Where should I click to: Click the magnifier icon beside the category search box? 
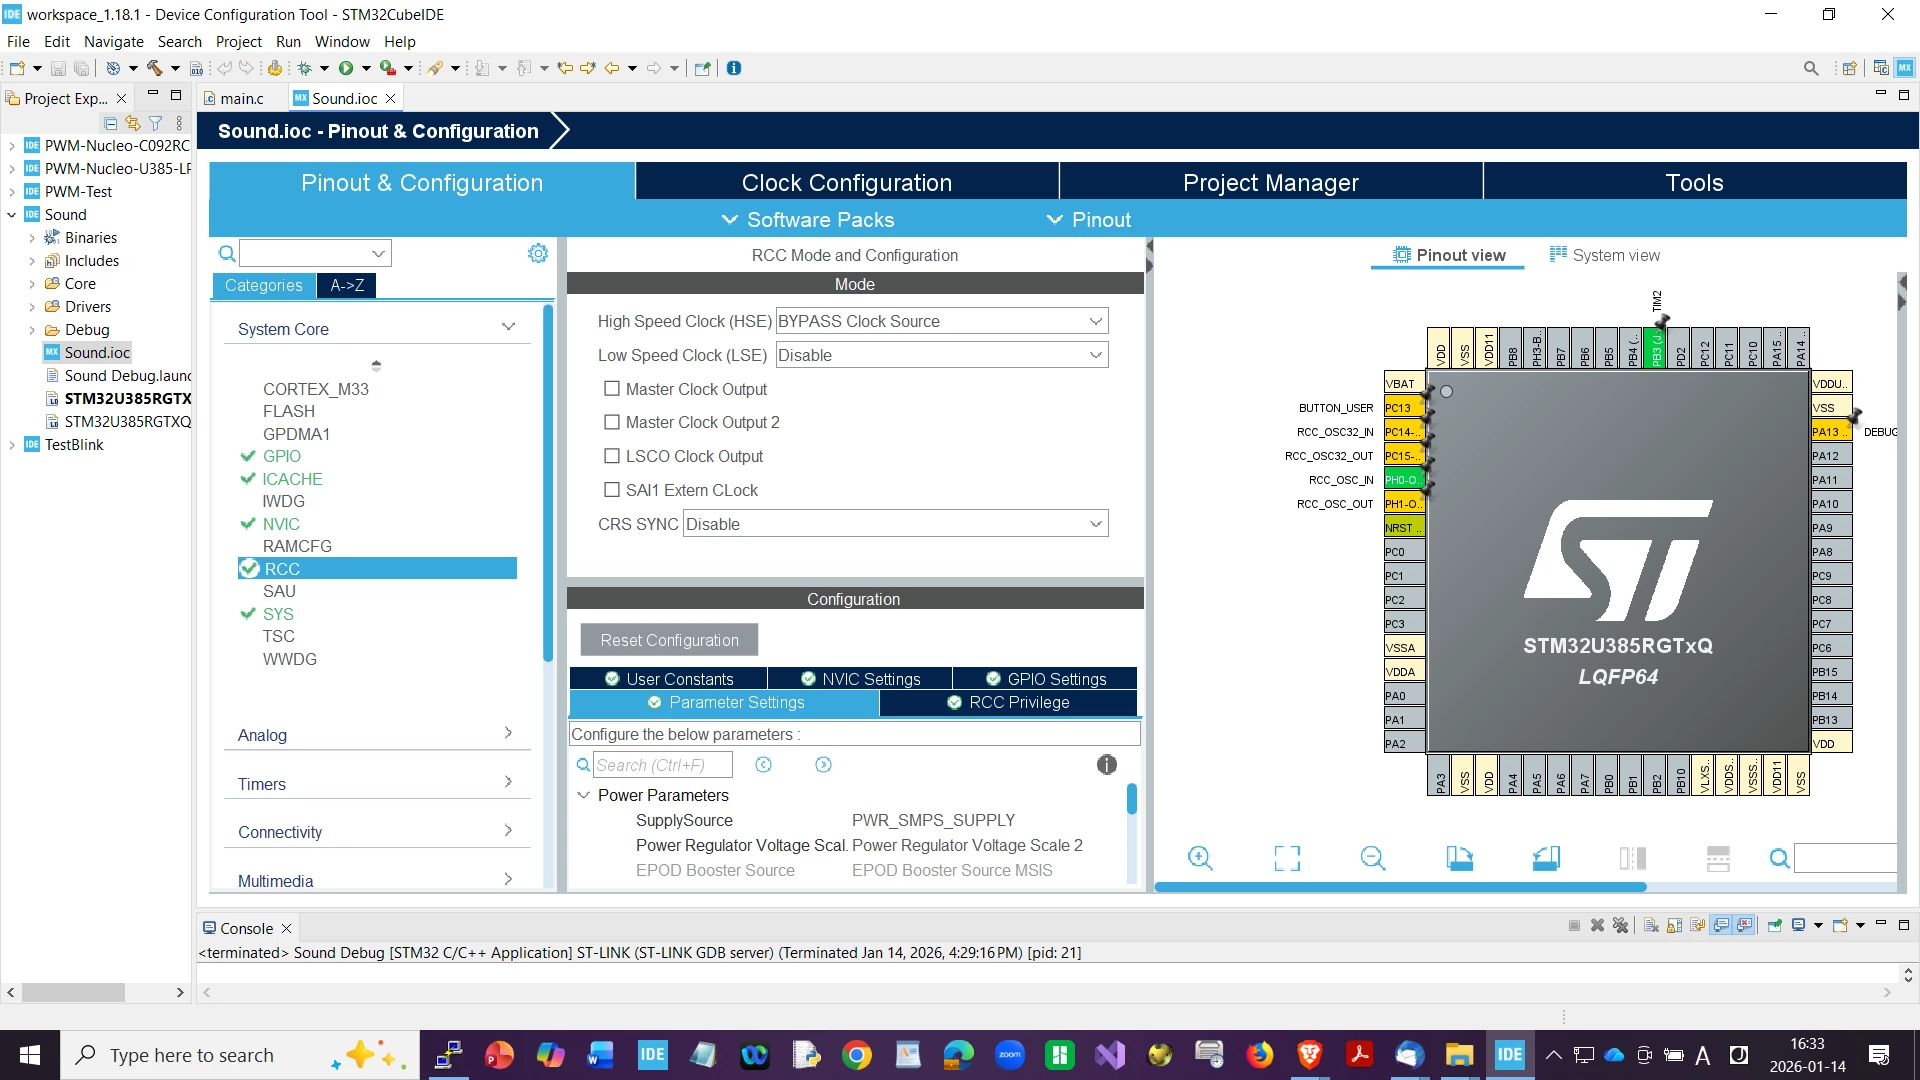coord(227,254)
